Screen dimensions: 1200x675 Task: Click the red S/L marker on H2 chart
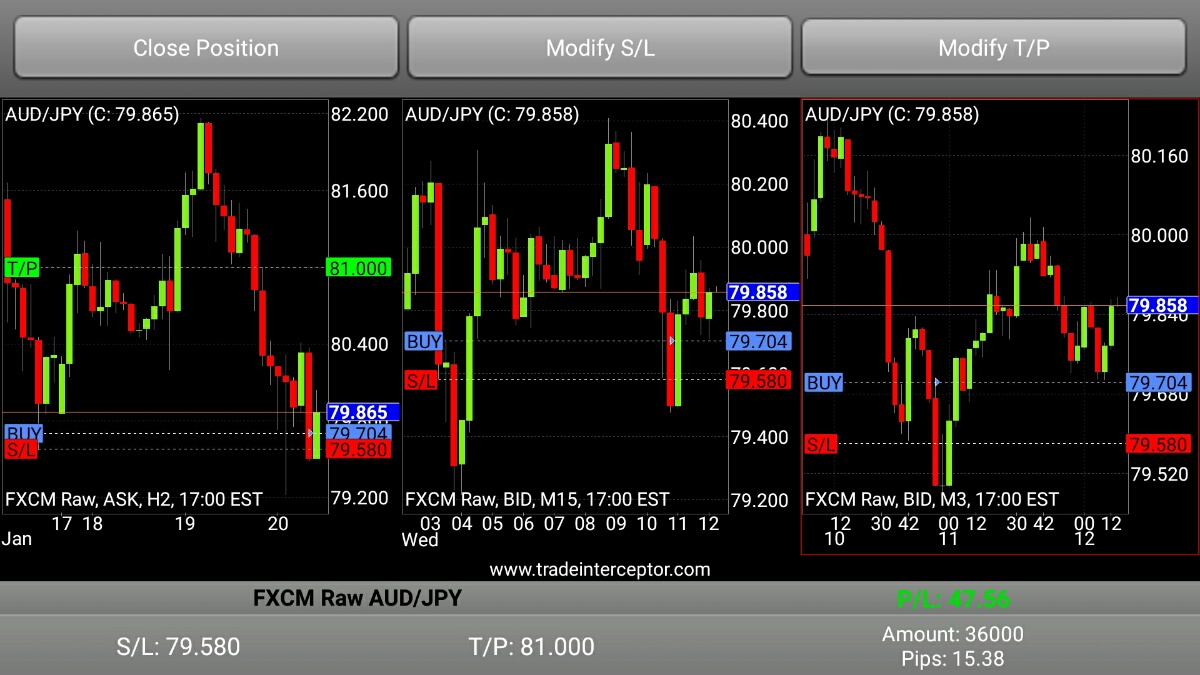20,449
